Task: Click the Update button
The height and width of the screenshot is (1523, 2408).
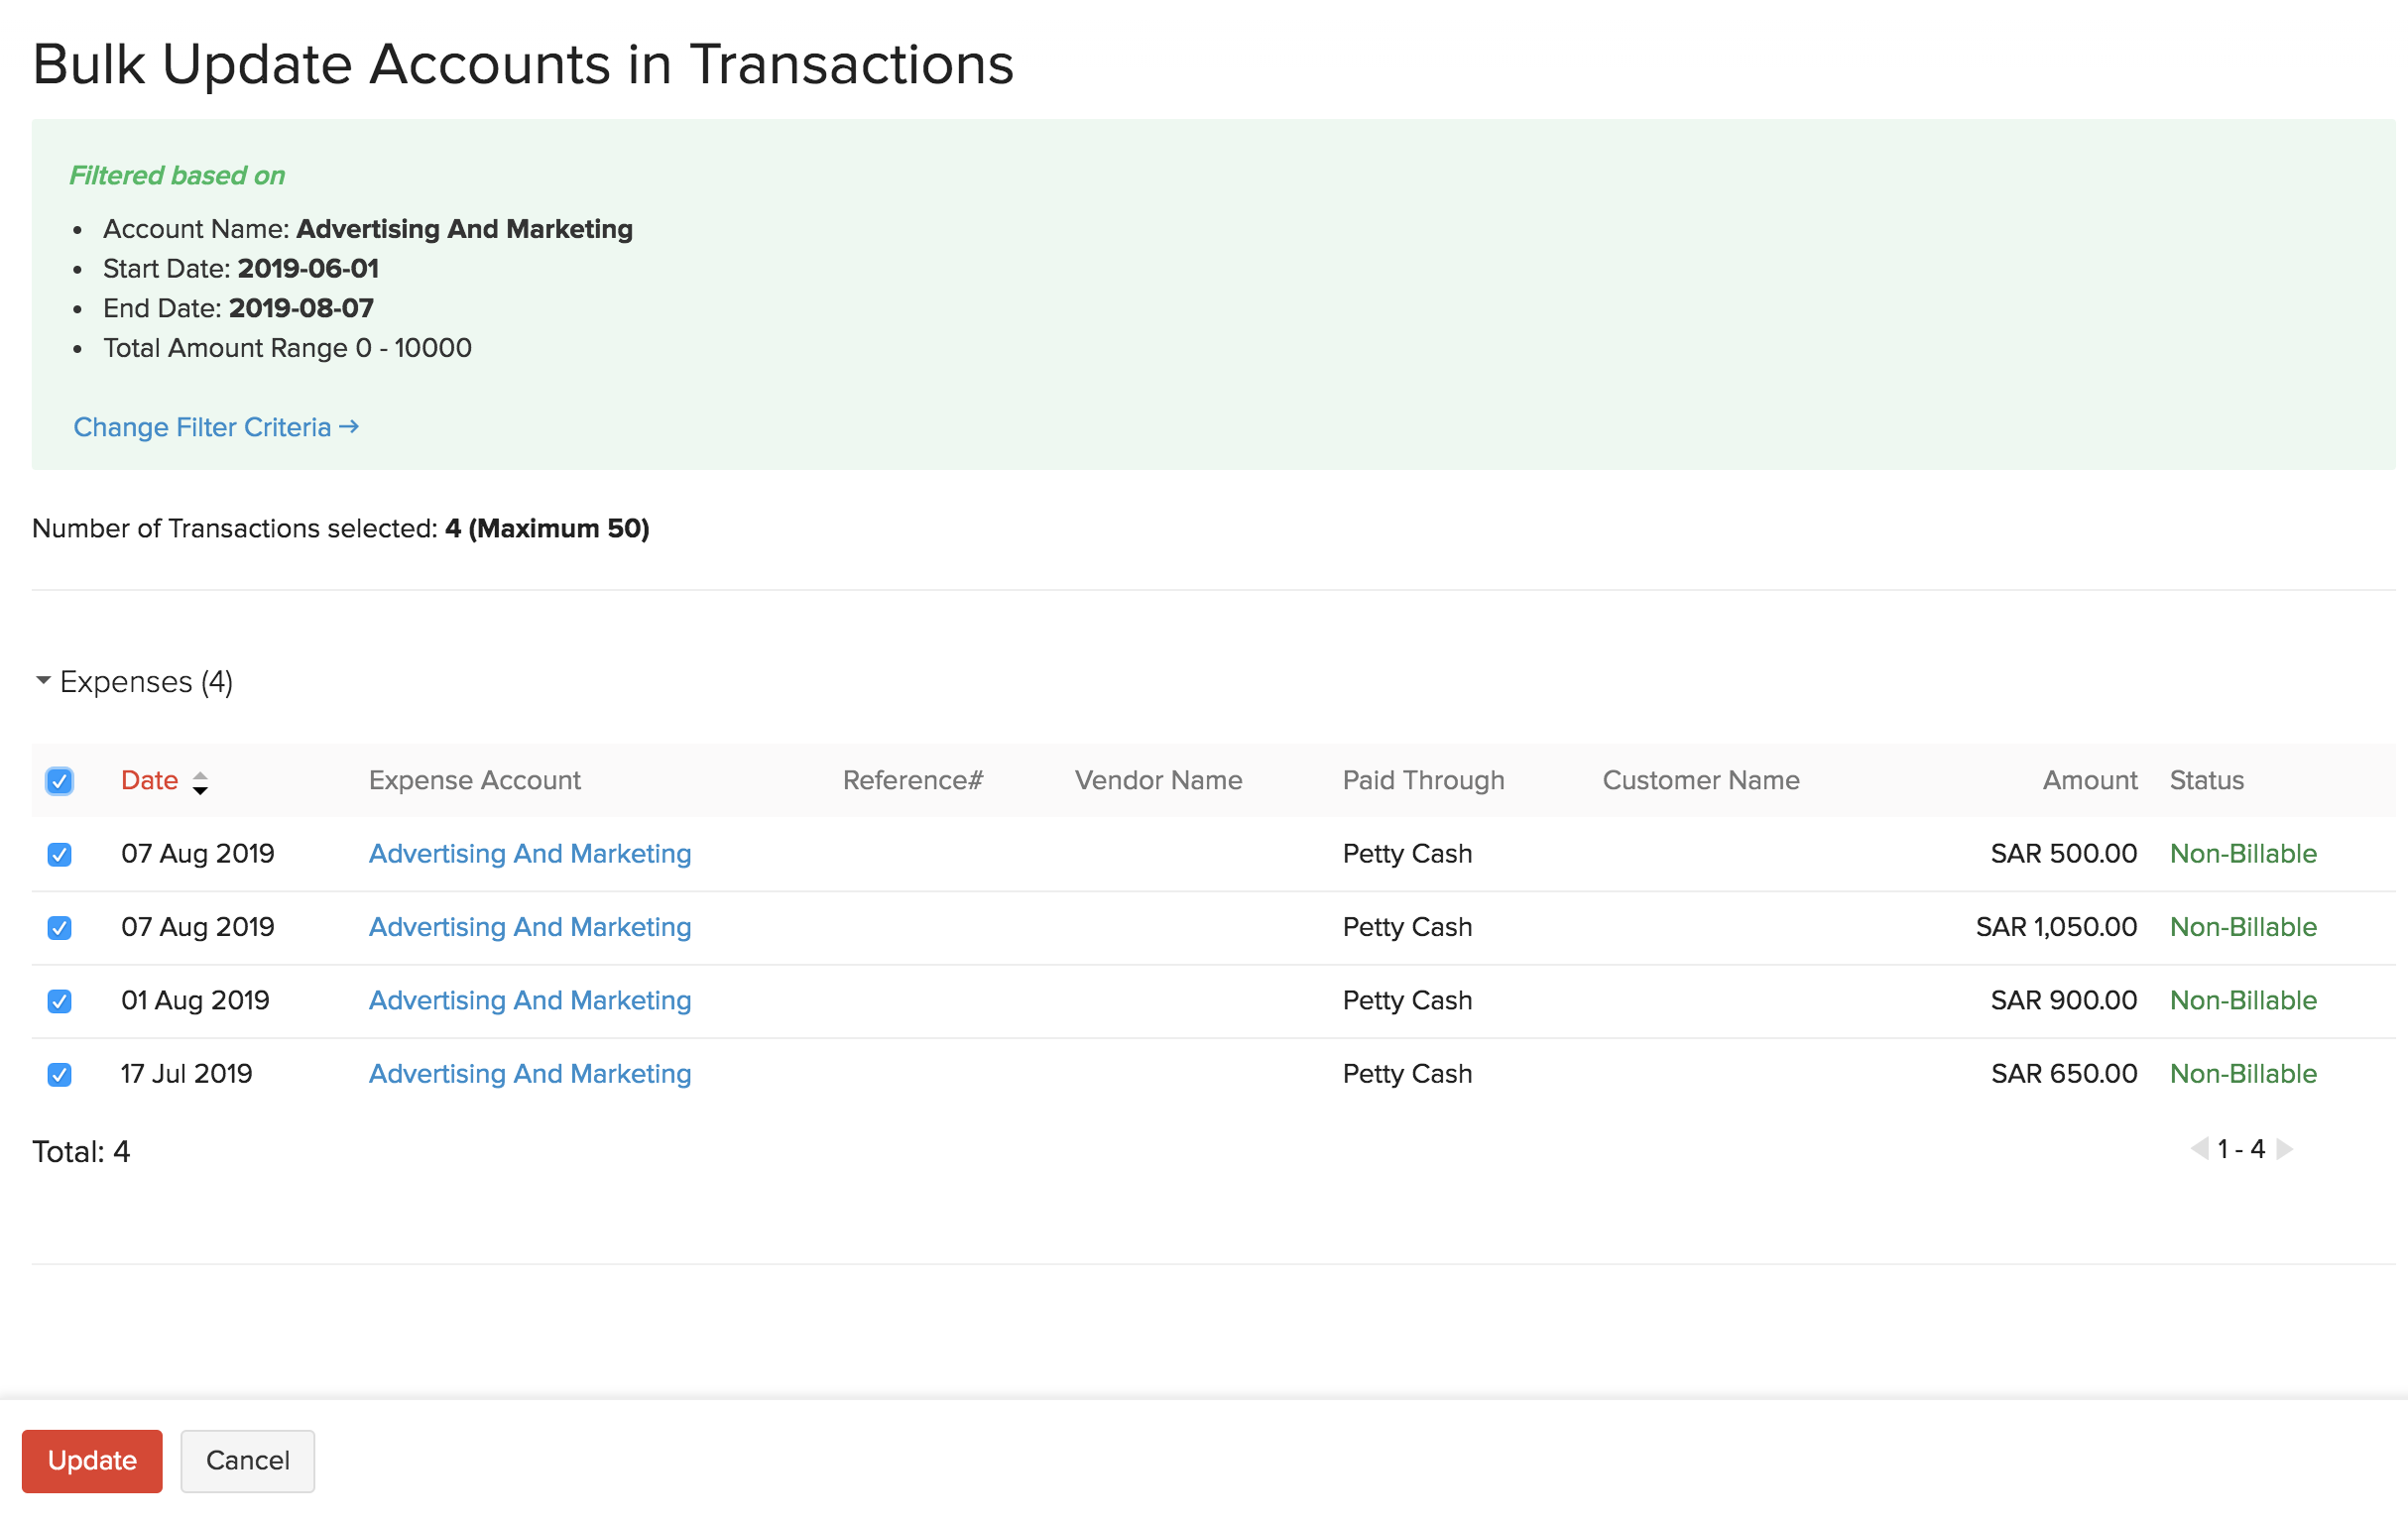Action: click(92, 1460)
